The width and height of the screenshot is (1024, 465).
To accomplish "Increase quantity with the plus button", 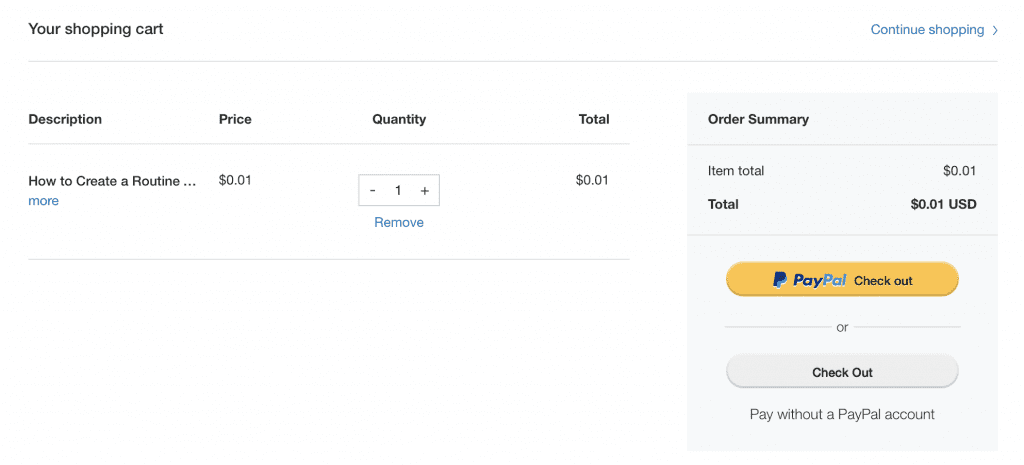I will pyautogui.click(x=424, y=190).
